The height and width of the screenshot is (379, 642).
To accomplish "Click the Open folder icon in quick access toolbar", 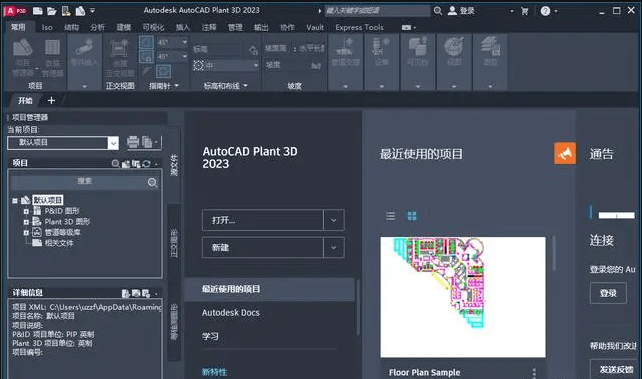I will point(52,11).
